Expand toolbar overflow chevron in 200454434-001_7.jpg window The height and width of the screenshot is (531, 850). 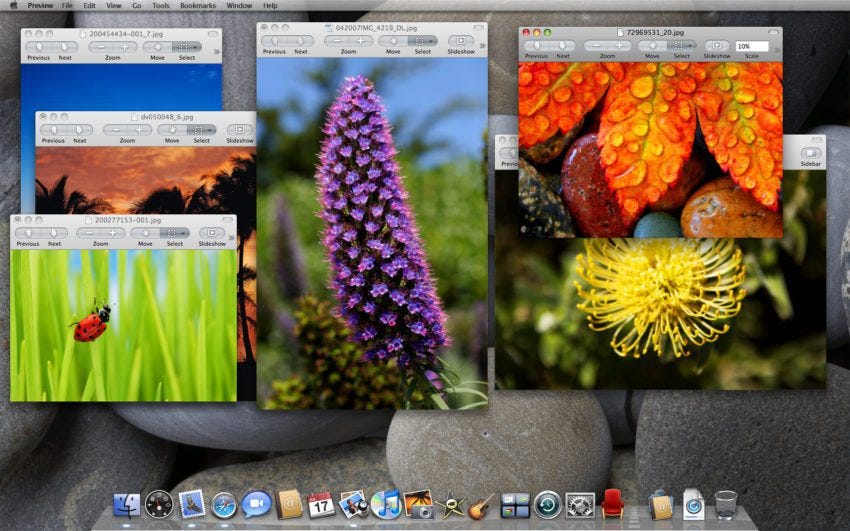(217, 51)
